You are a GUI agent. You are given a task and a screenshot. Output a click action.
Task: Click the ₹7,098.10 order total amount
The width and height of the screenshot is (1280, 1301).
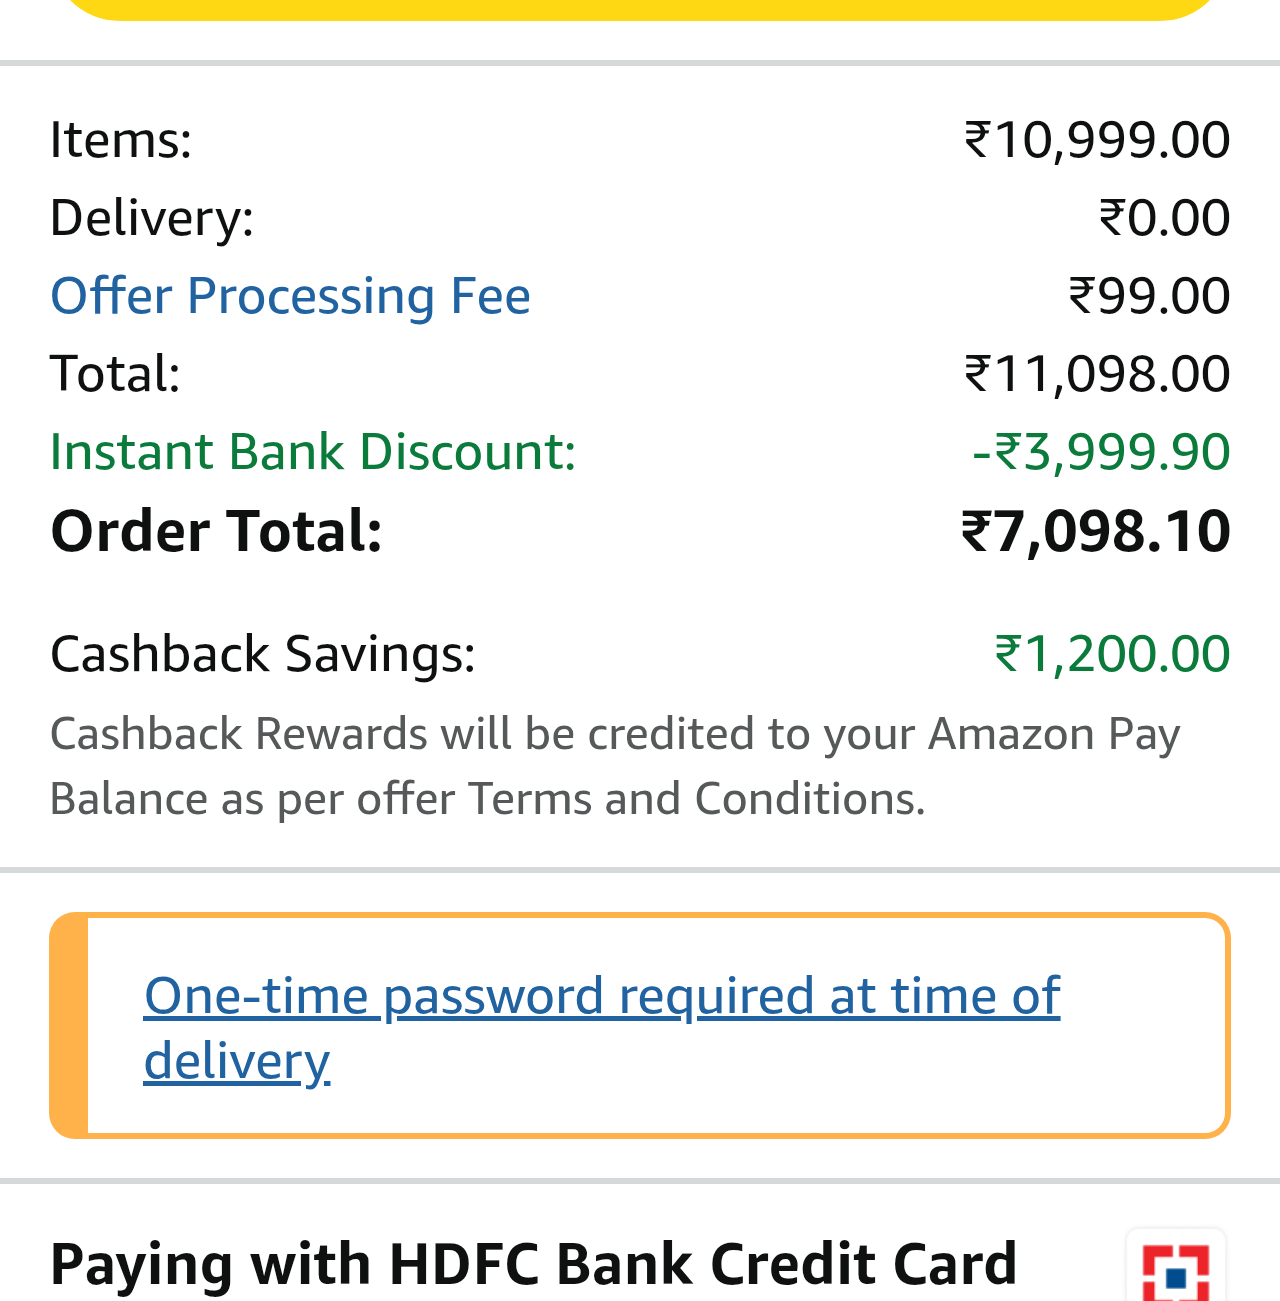1095,531
